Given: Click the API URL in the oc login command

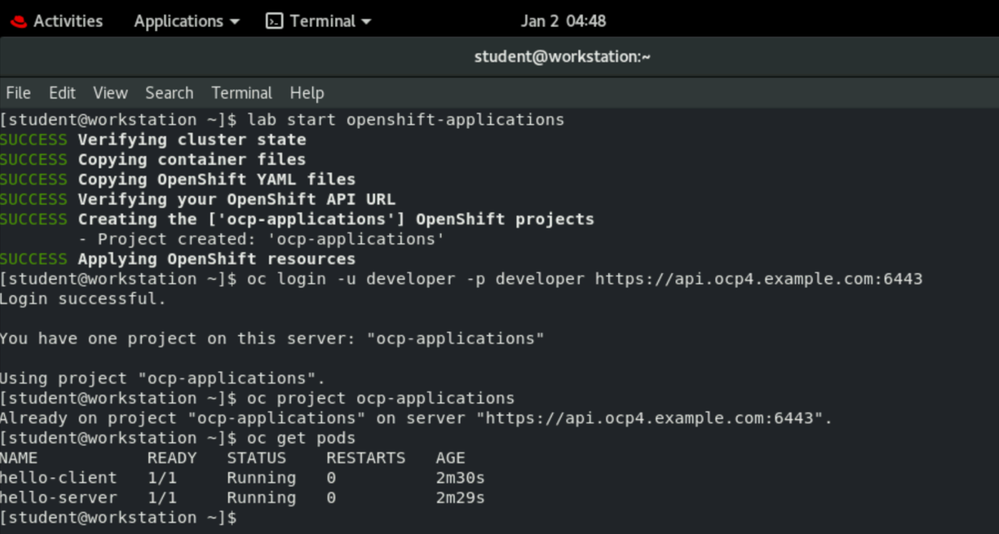Looking at the screenshot, I should tap(758, 279).
